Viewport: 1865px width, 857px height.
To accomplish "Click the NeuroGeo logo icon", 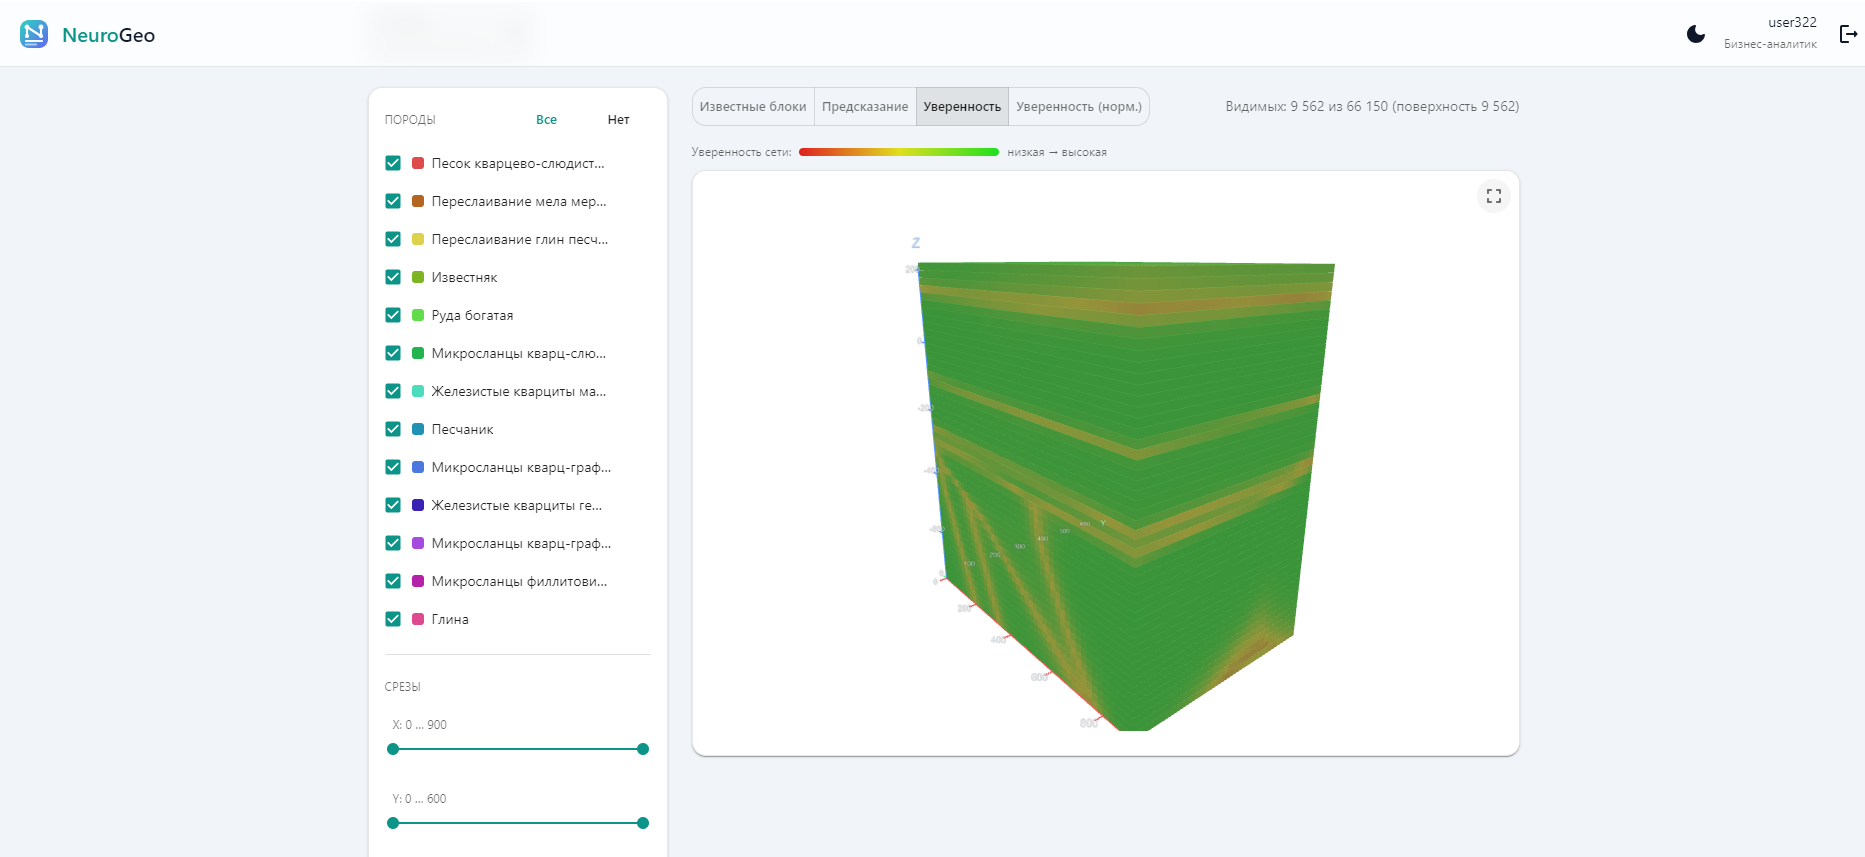I will (x=34, y=34).
